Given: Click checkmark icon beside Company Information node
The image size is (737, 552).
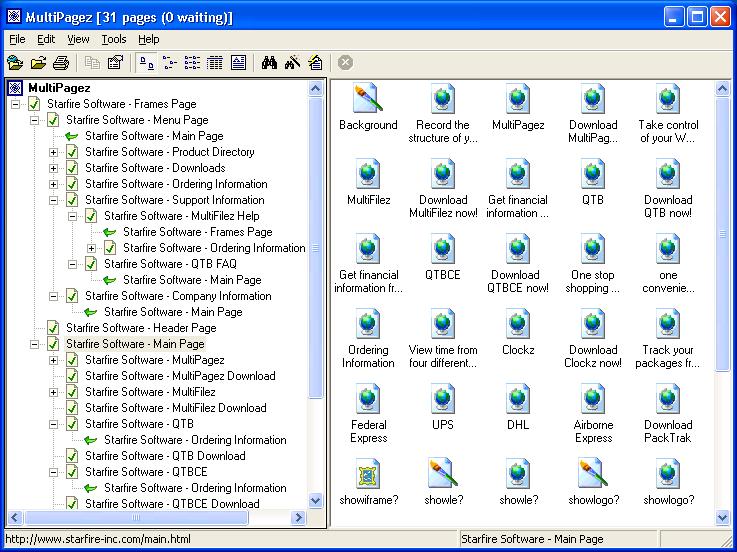Looking at the screenshot, I should 72,296.
